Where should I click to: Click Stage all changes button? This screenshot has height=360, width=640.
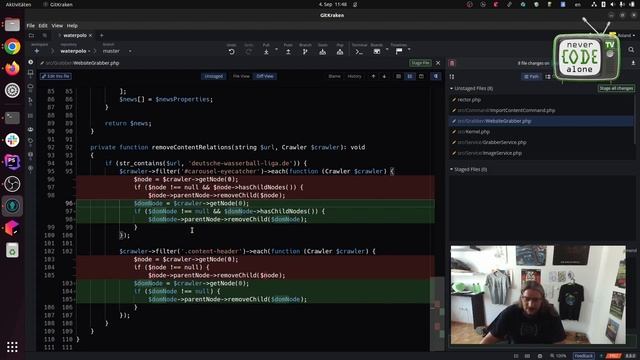pos(616,88)
